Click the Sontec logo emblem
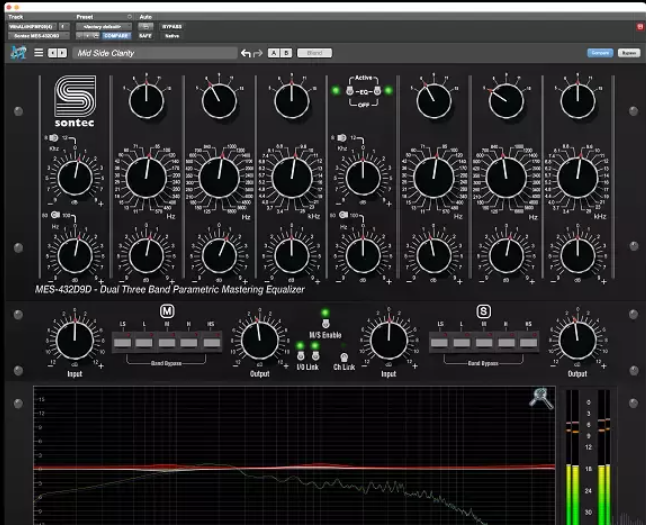Viewport: 646px width, 525px height. [x=75, y=96]
